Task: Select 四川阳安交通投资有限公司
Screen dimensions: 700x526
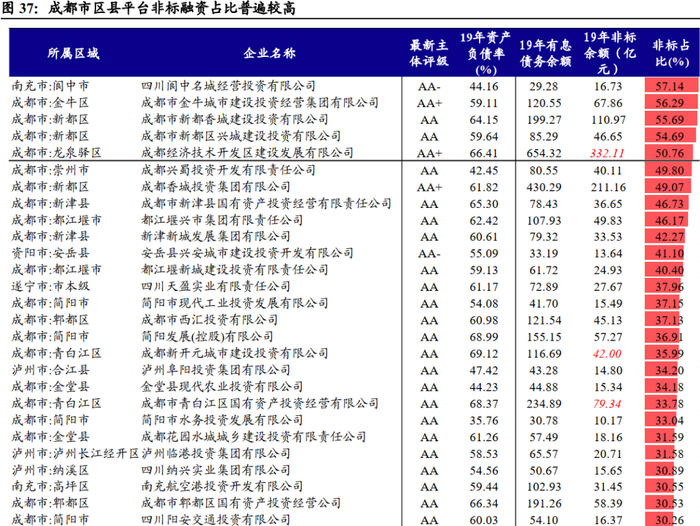Action: tap(216, 520)
